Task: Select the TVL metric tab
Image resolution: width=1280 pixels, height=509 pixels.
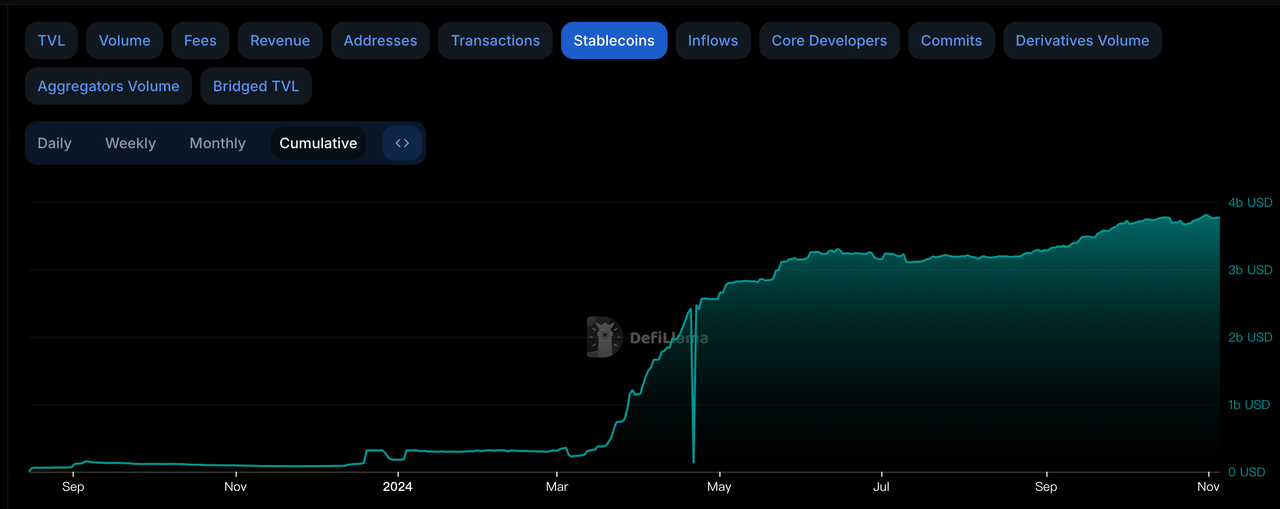Action: tap(51, 41)
